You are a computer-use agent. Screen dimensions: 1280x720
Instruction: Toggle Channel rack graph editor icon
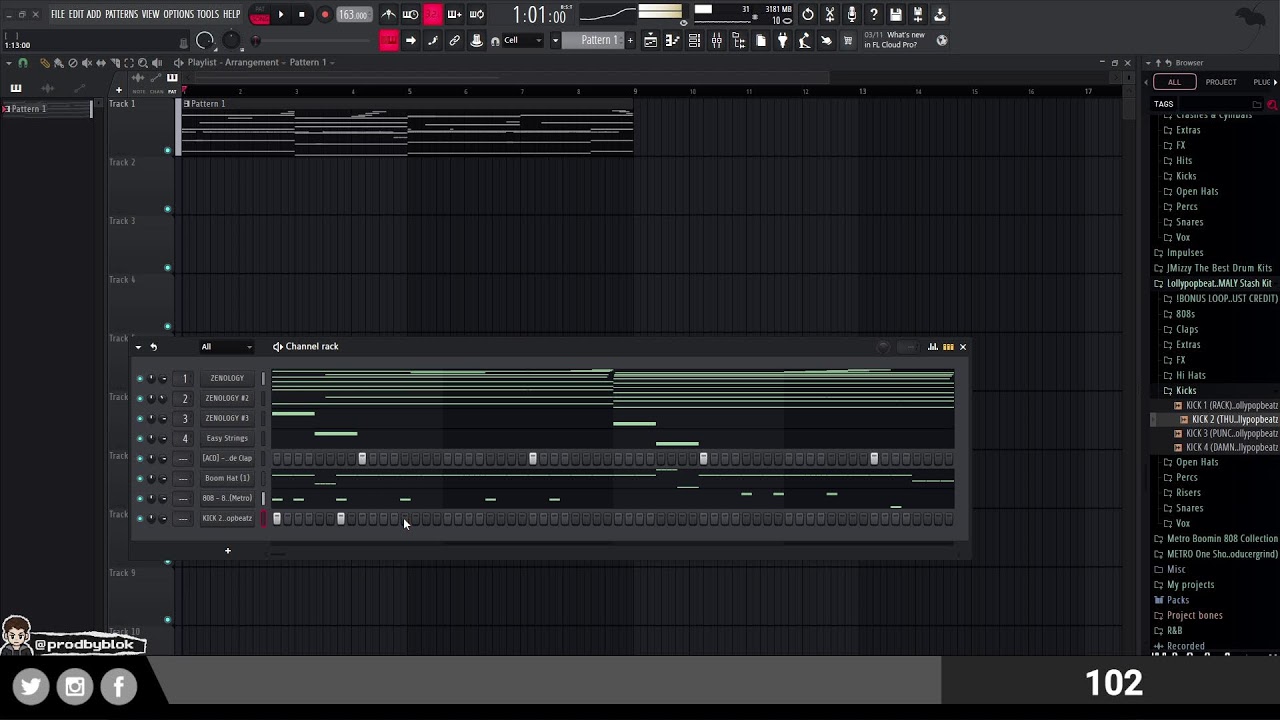coord(932,347)
